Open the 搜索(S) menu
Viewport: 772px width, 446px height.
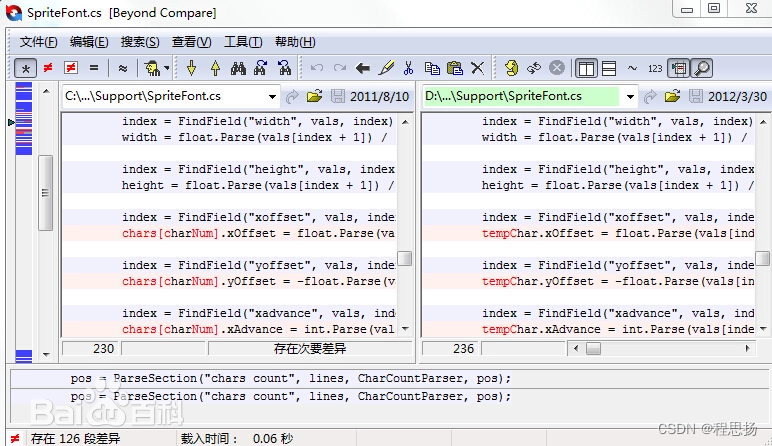[140, 42]
